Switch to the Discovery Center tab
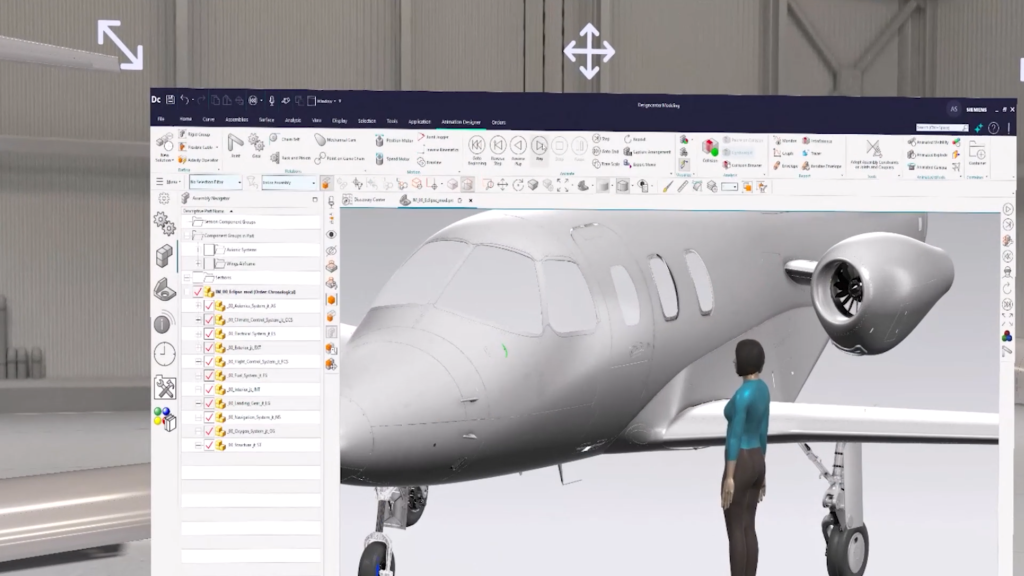Image resolution: width=1024 pixels, height=576 pixels. coord(368,200)
